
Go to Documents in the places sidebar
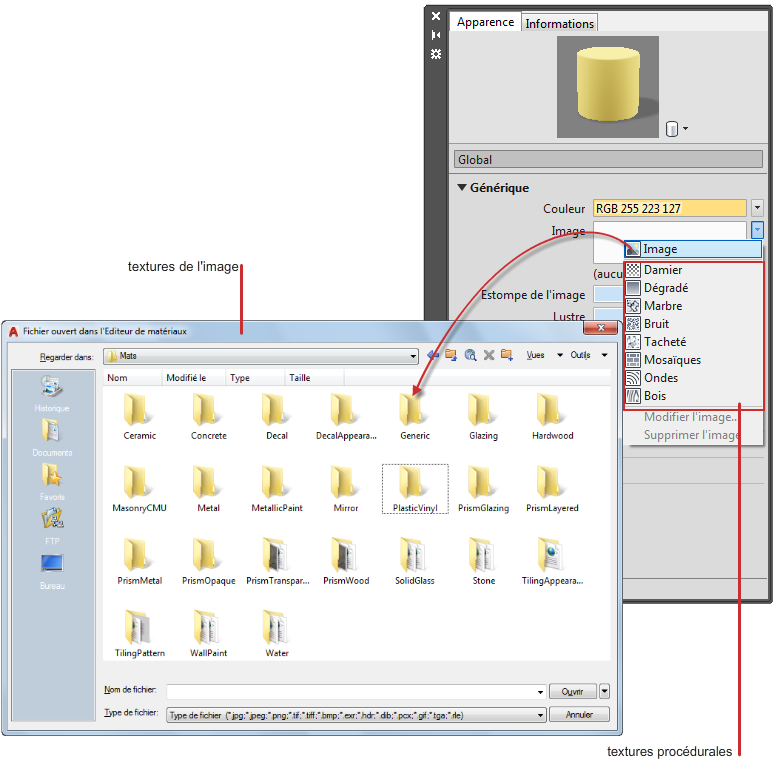pos(52,438)
